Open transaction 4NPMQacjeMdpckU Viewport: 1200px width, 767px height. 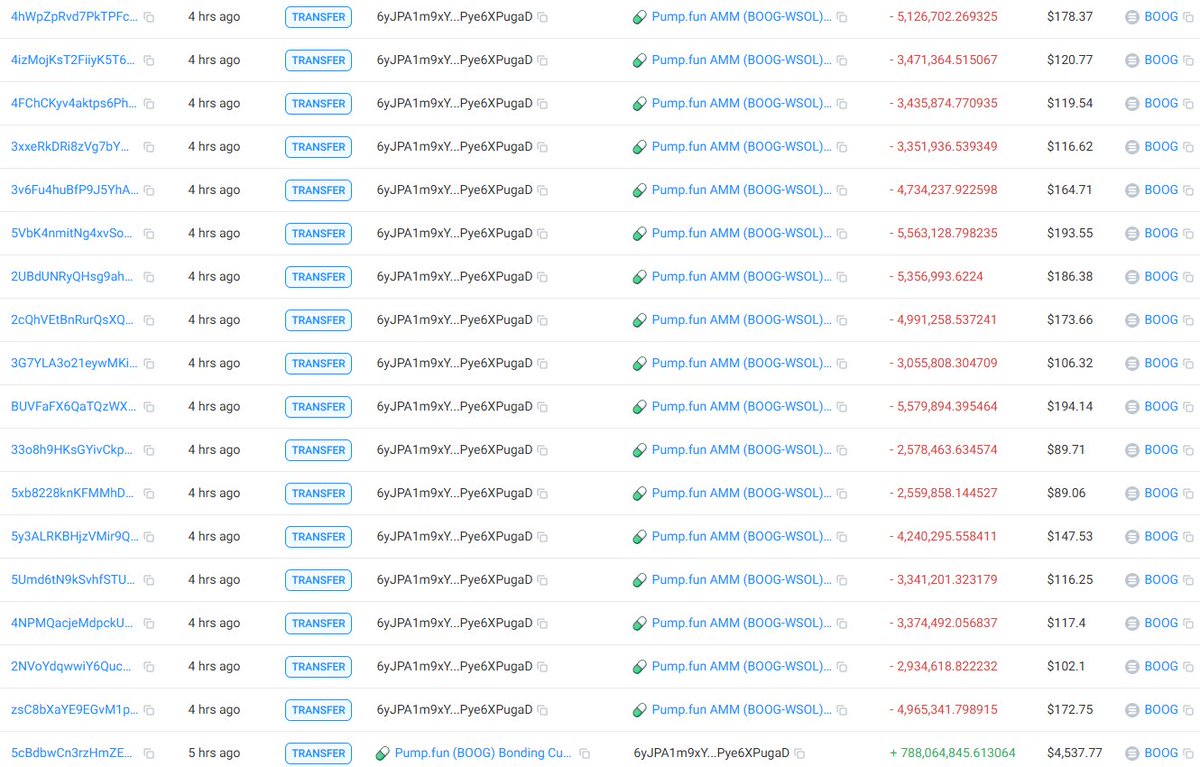pos(72,623)
